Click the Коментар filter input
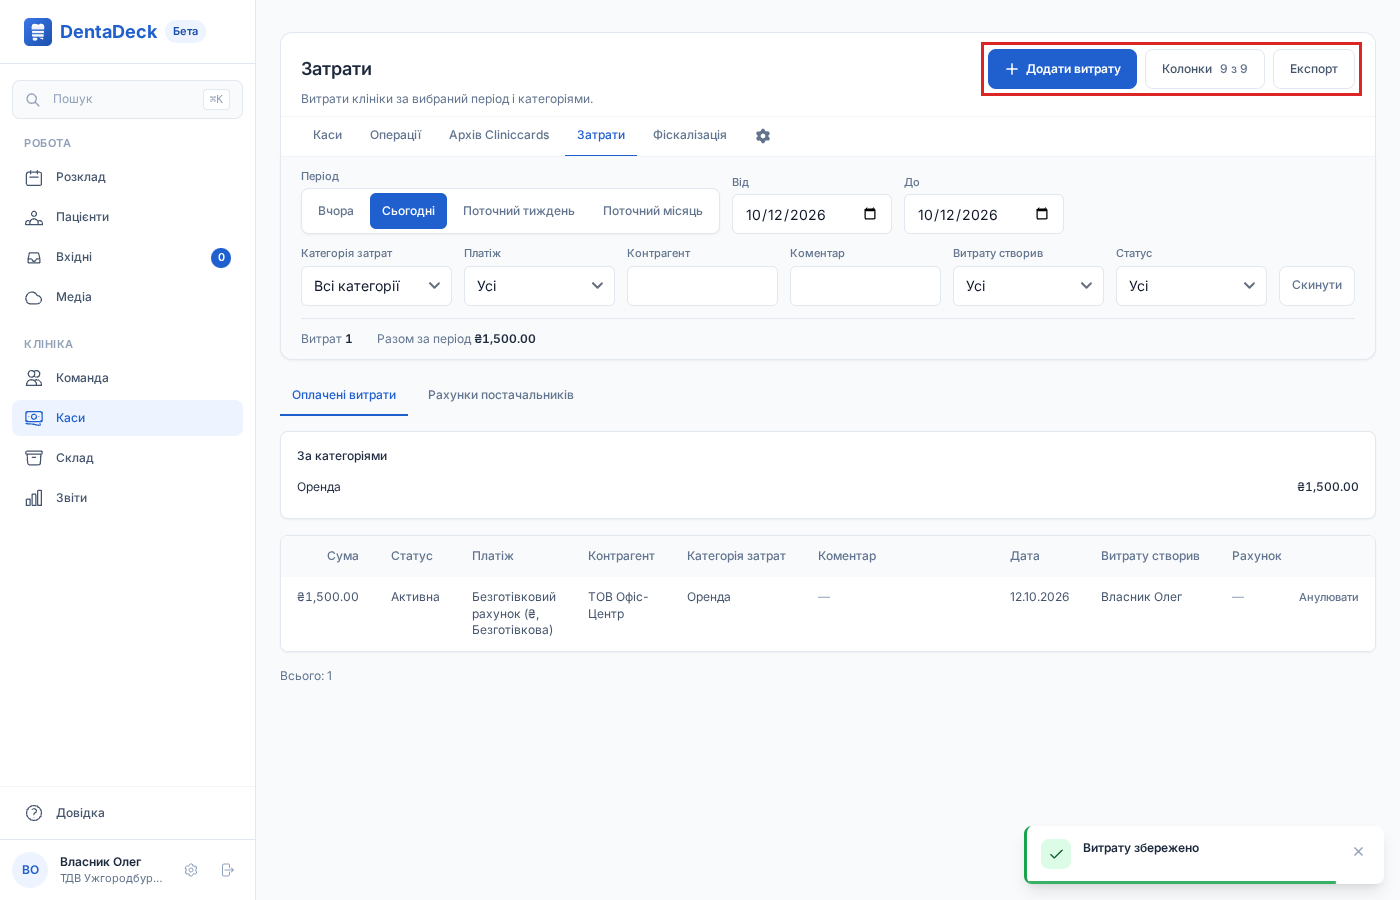Image resolution: width=1400 pixels, height=900 pixels. [865, 286]
